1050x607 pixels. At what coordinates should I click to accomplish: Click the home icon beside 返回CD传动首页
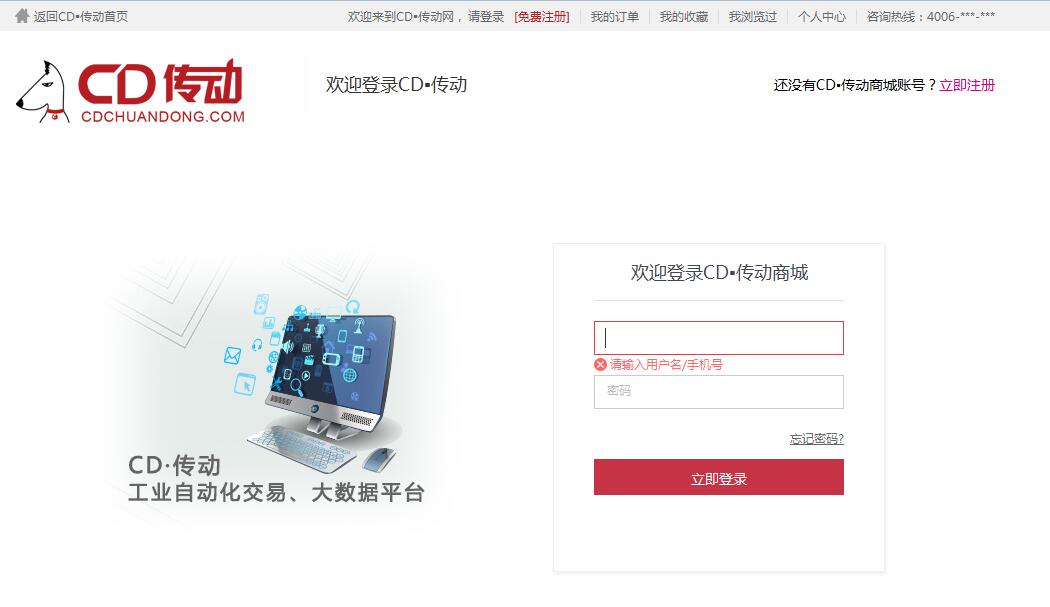click(x=22, y=16)
